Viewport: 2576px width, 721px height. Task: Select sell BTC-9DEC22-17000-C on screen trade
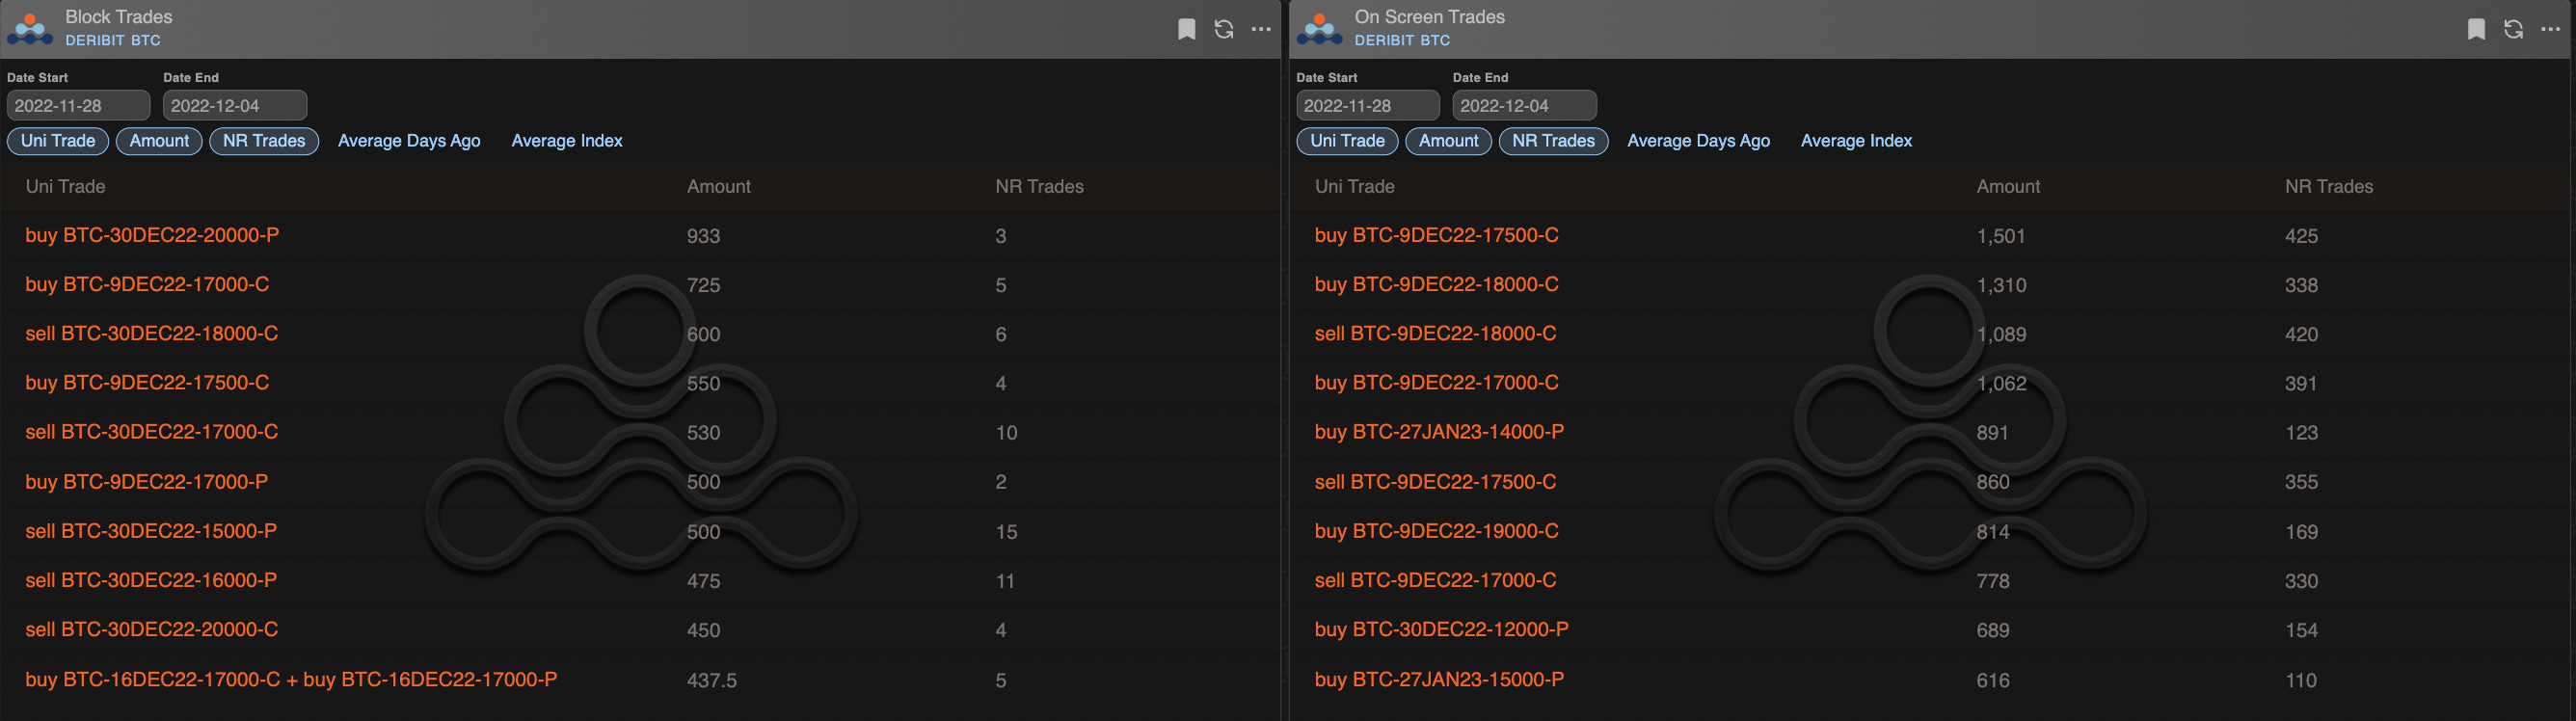click(1435, 579)
